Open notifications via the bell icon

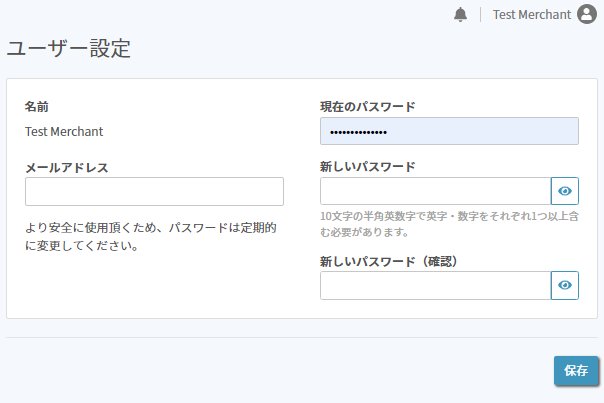[460, 15]
